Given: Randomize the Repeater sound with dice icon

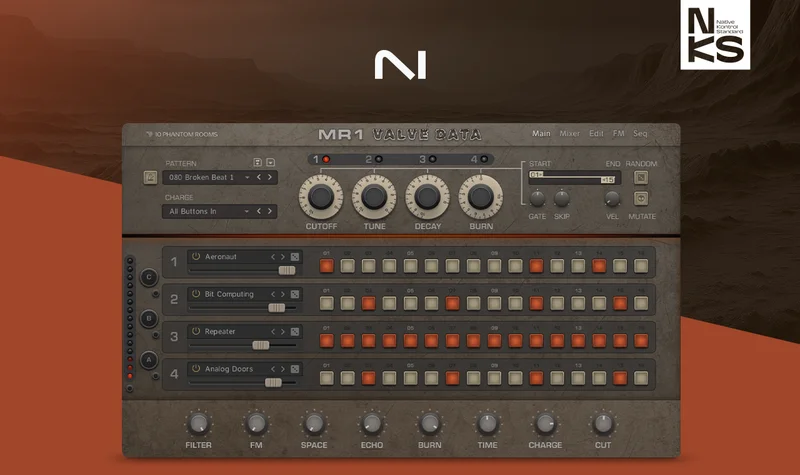Looking at the screenshot, I should 295,332.
